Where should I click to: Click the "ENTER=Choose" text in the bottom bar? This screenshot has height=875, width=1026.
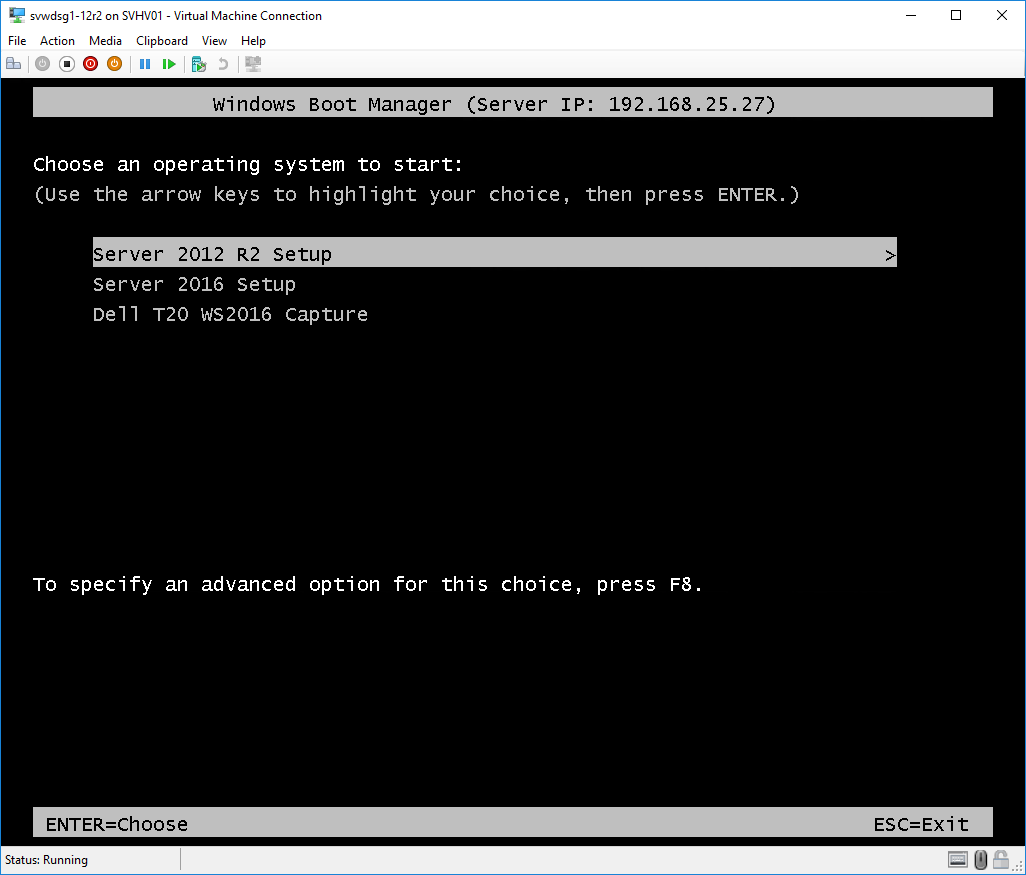pos(117,824)
